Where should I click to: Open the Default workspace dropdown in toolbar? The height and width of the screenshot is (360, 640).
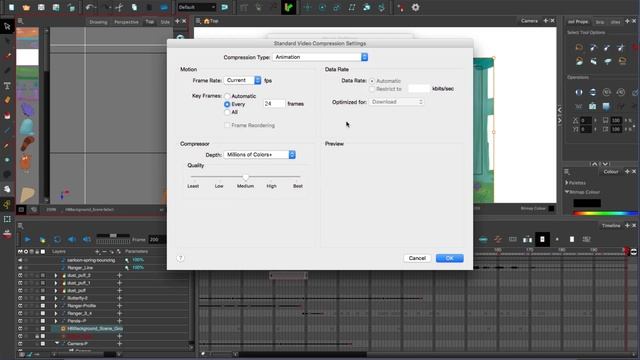point(196,7)
